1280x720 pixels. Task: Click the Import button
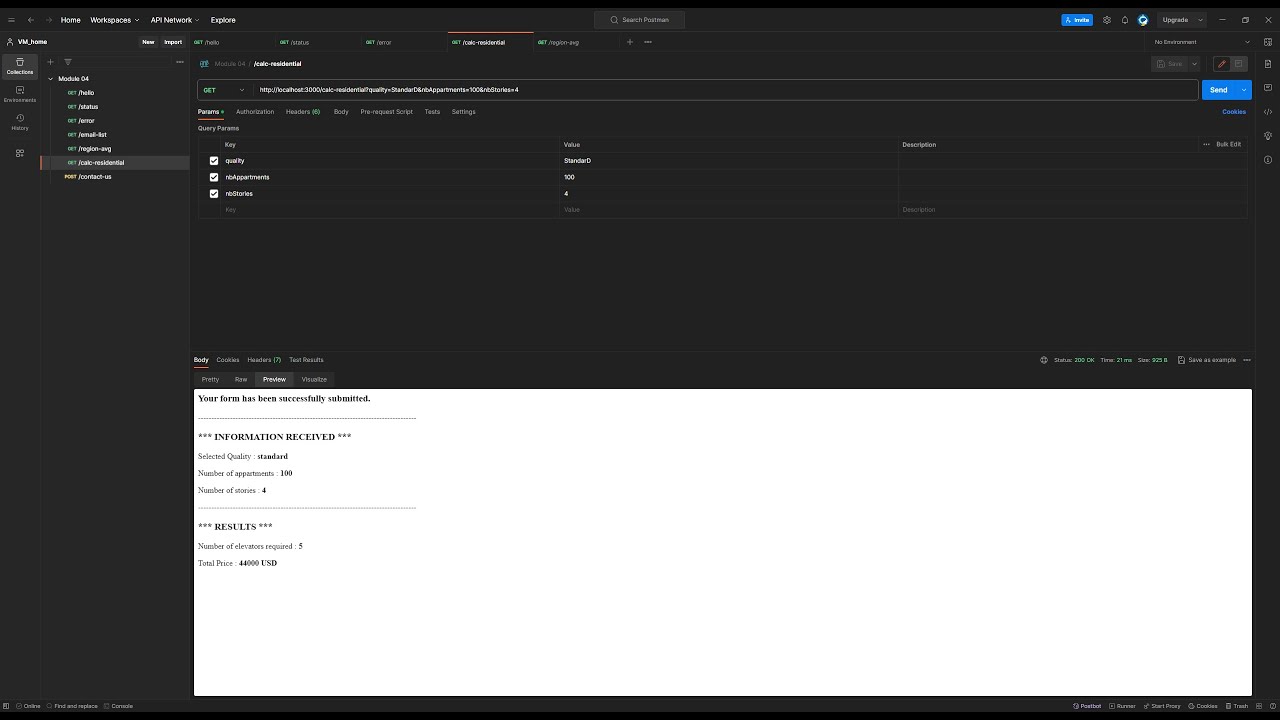coord(173,42)
